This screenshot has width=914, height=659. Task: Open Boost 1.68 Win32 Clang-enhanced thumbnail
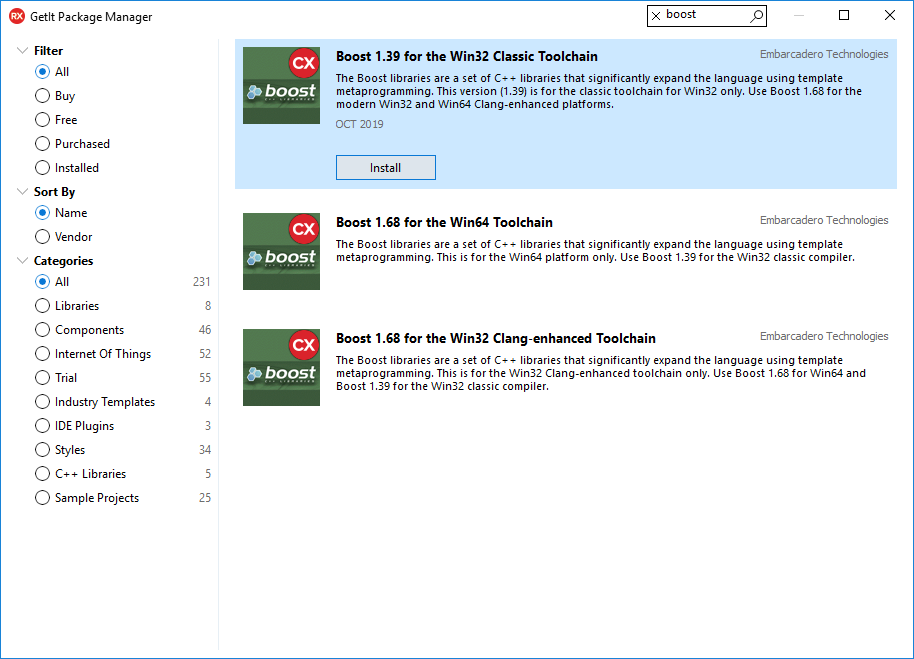pyautogui.click(x=281, y=367)
